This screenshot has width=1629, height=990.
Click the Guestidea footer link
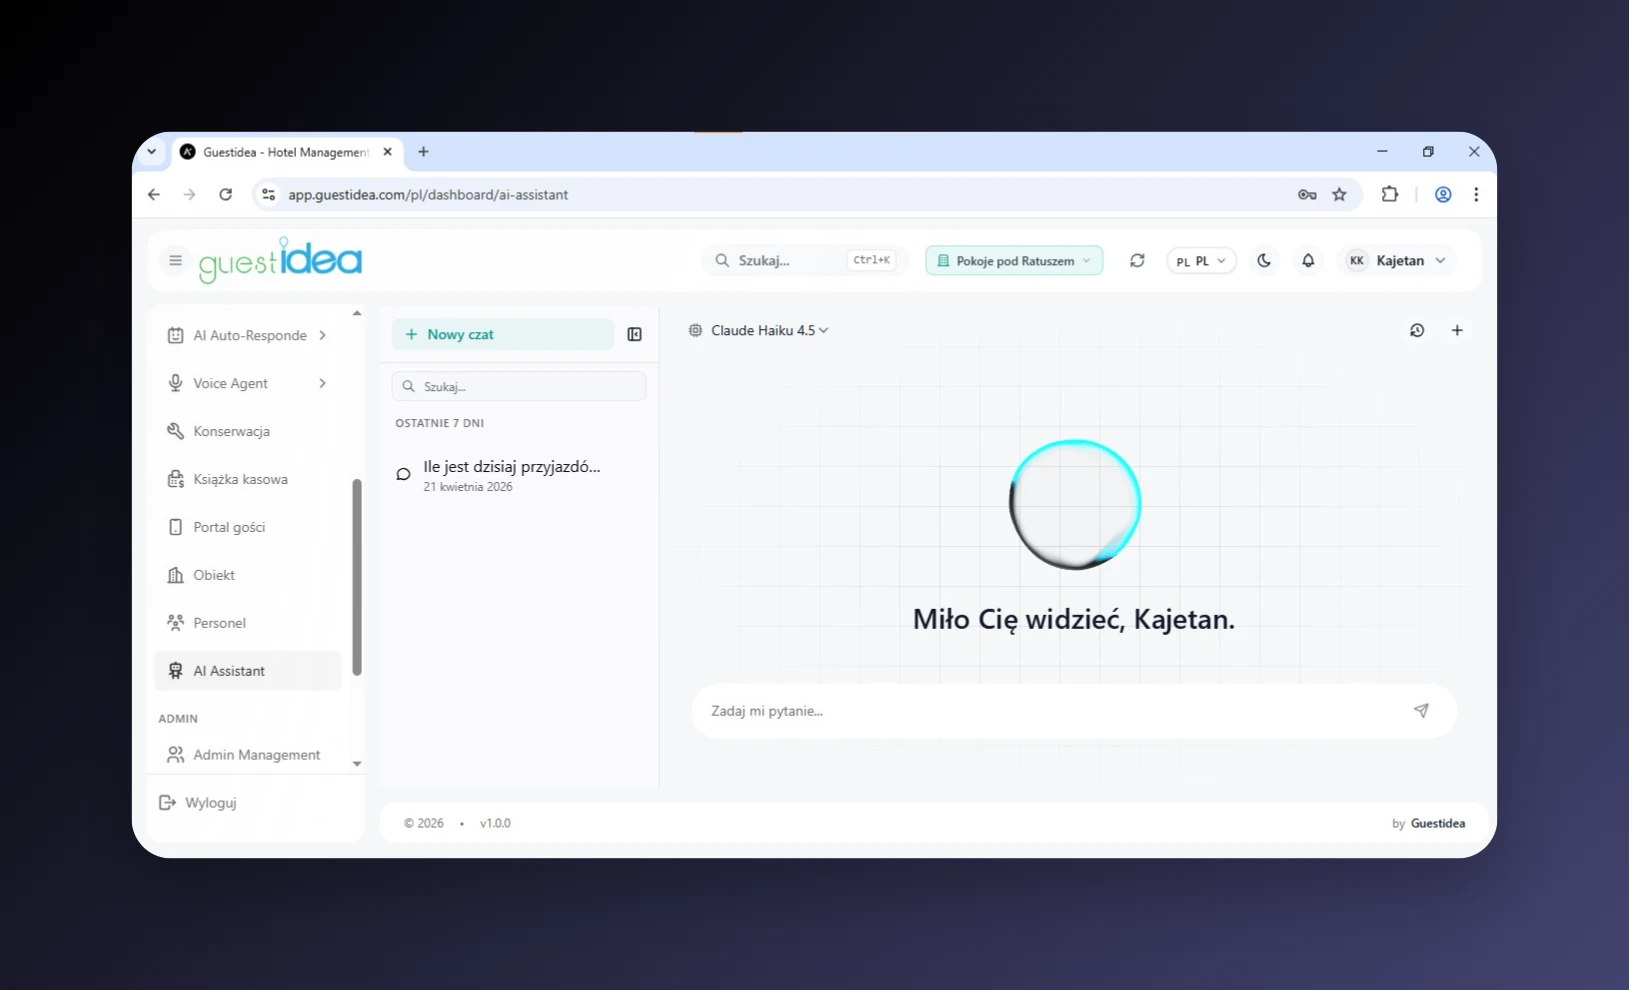(x=1438, y=824)
